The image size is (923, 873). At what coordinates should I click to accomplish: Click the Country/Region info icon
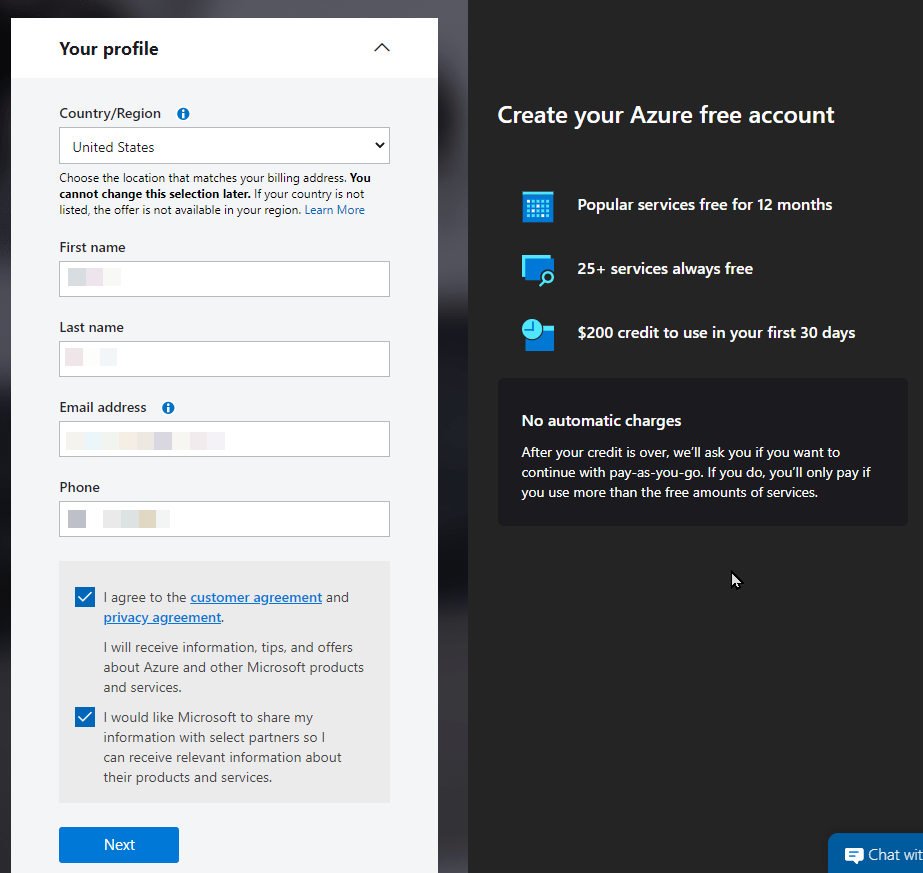[x=183, y=114]
